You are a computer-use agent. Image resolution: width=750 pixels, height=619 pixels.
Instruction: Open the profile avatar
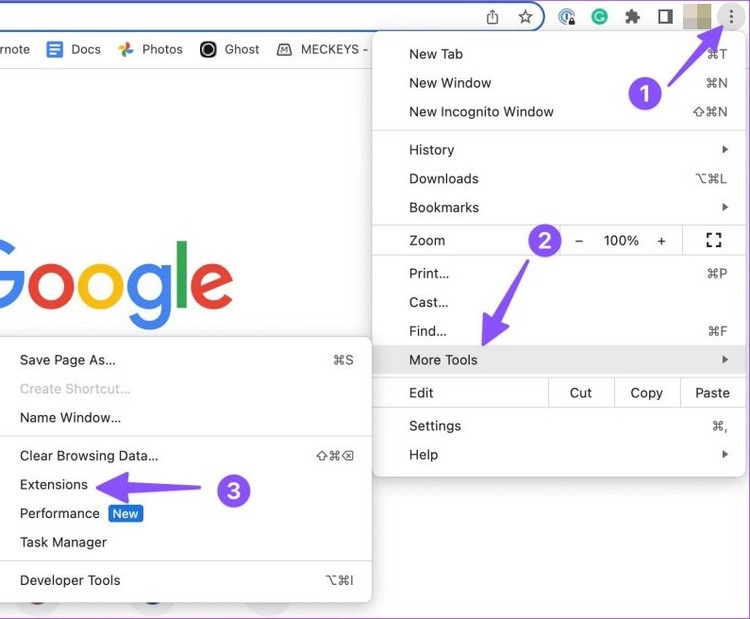[x=697, y=17]
